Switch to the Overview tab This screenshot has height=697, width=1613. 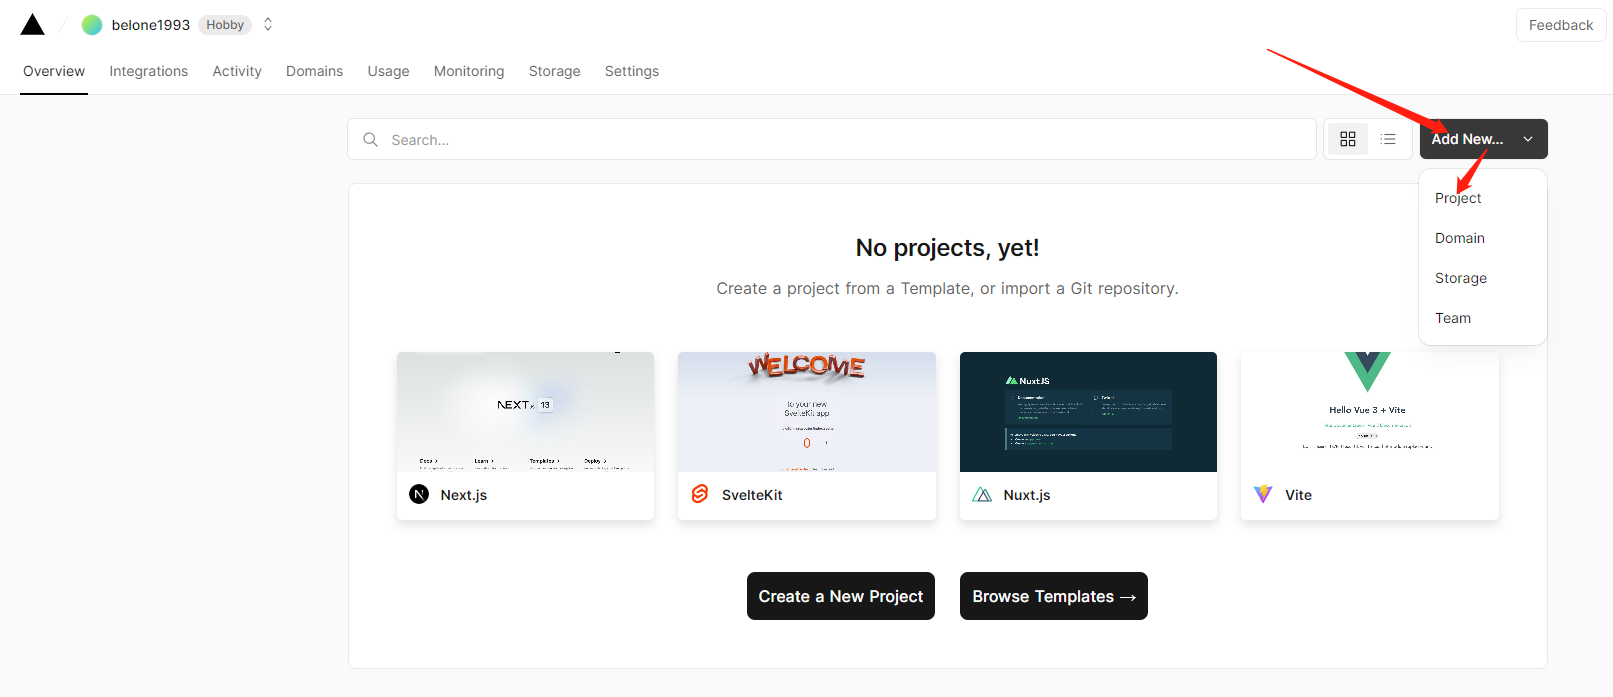54,71
